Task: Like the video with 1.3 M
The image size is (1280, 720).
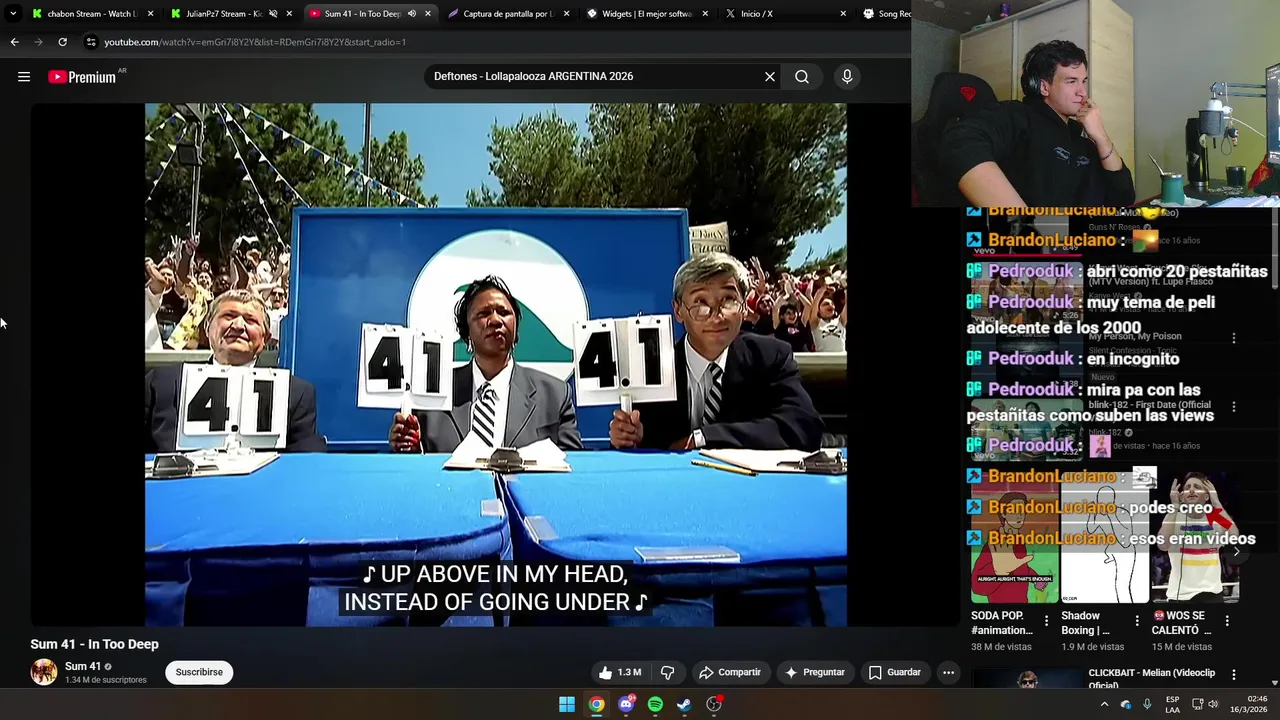Action: pos(620,672)
